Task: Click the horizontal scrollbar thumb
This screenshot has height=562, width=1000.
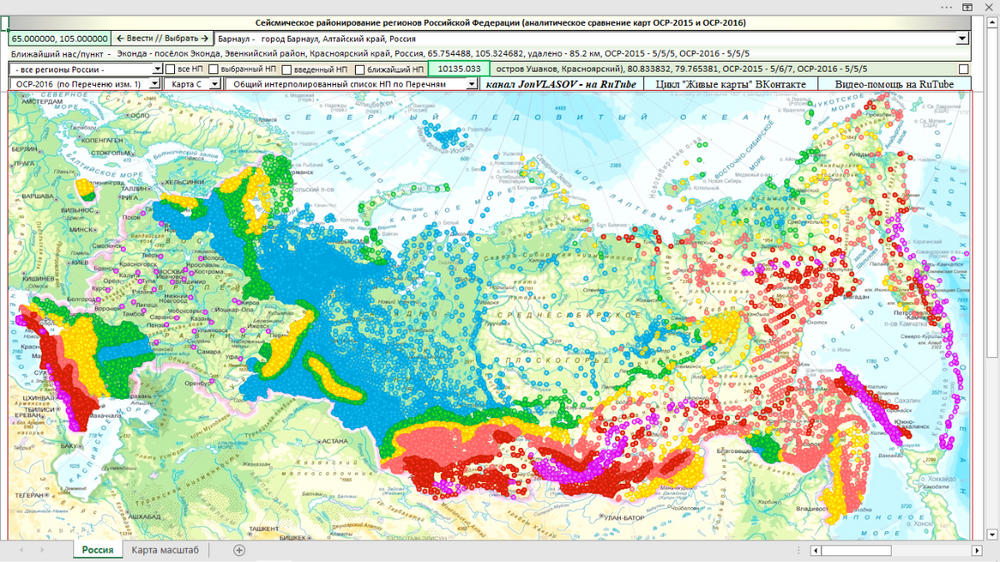Action: pos(856,550)
